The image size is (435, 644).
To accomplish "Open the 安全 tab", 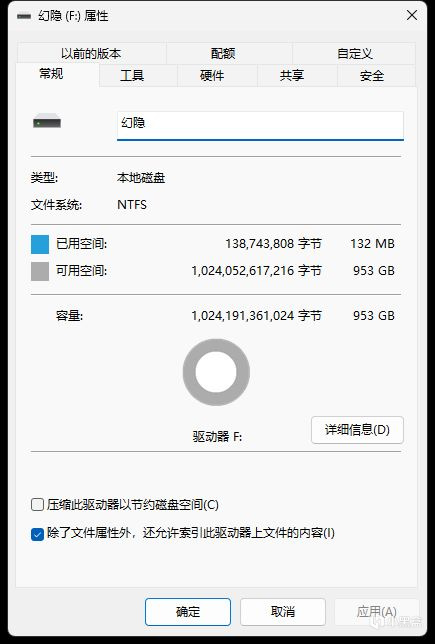I will click(x=372, y=76).
